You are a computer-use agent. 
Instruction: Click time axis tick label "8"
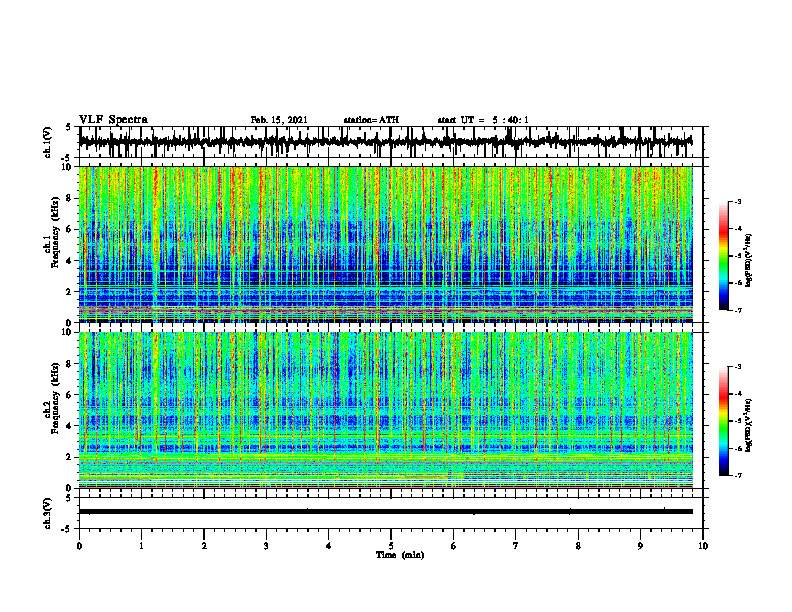(x=578, y=546)
